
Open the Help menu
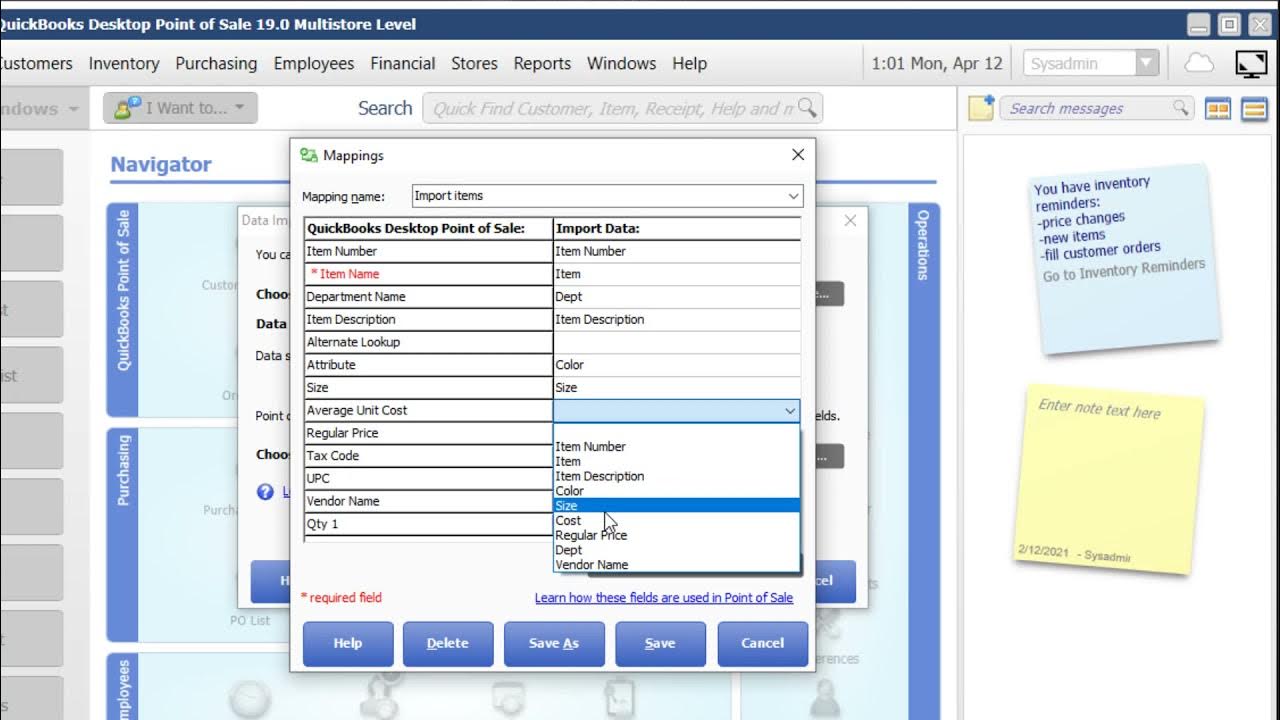click(x=689, y=63)
